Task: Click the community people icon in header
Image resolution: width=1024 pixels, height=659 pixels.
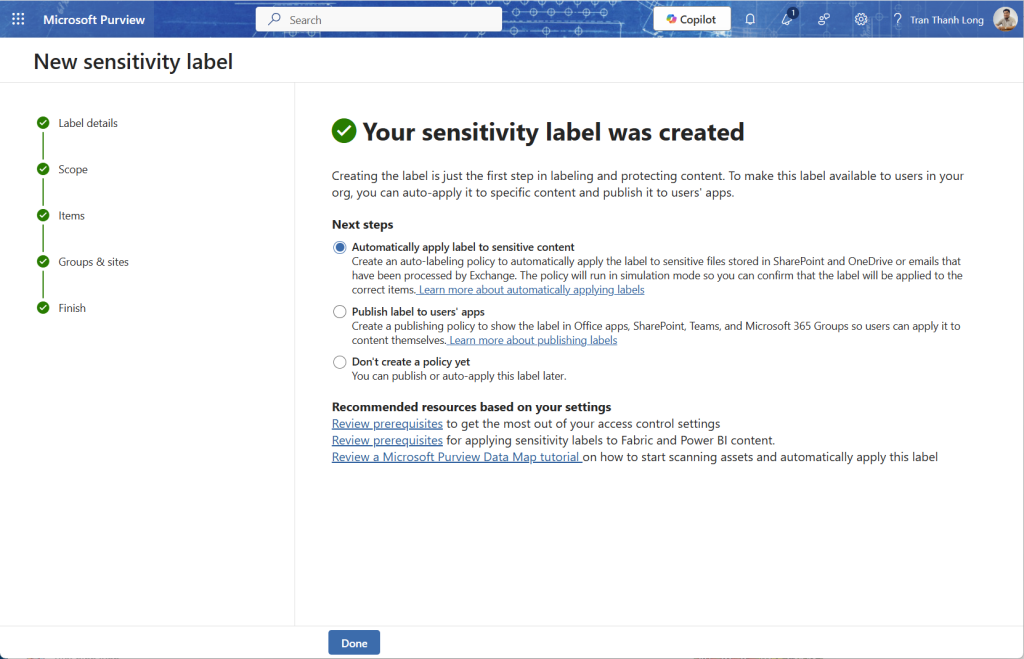Action: (x=824, y=19)
